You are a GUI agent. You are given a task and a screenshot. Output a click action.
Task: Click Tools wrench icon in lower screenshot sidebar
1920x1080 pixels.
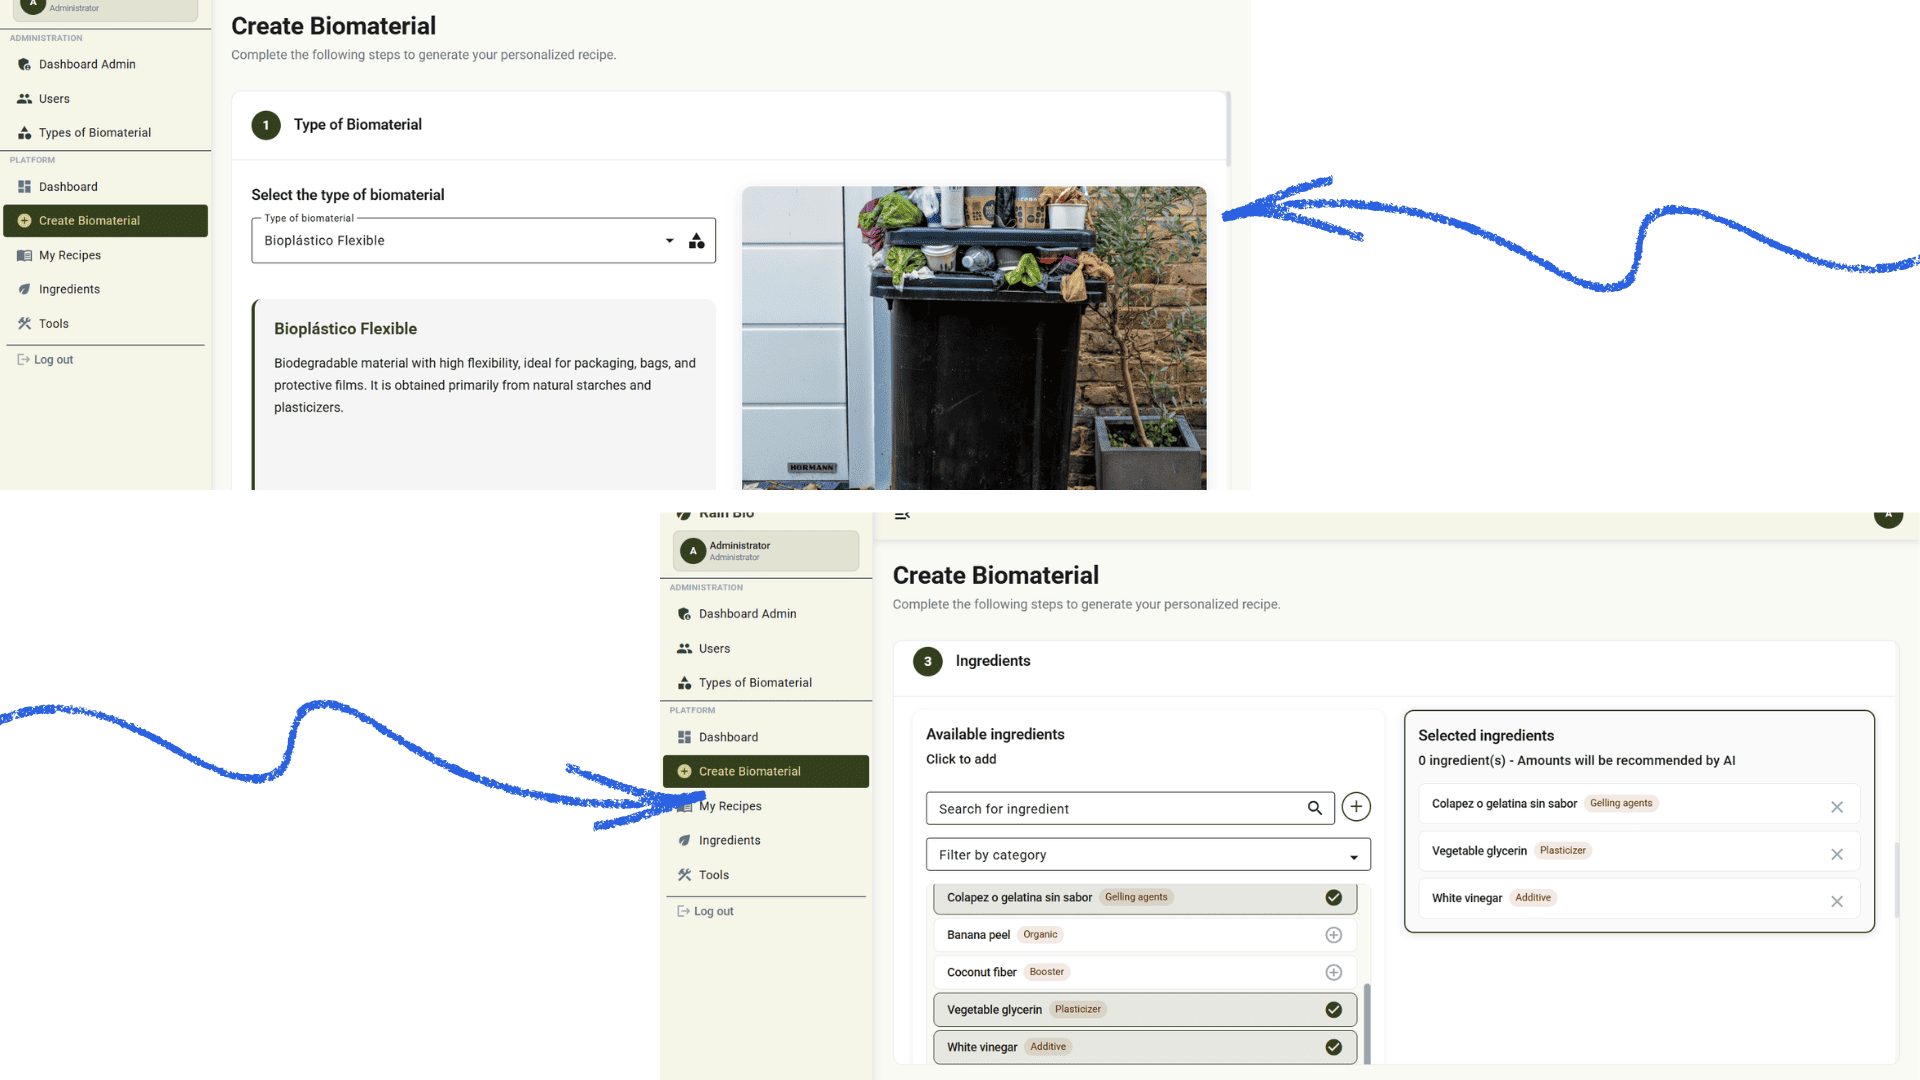click(x=684, y=875)
